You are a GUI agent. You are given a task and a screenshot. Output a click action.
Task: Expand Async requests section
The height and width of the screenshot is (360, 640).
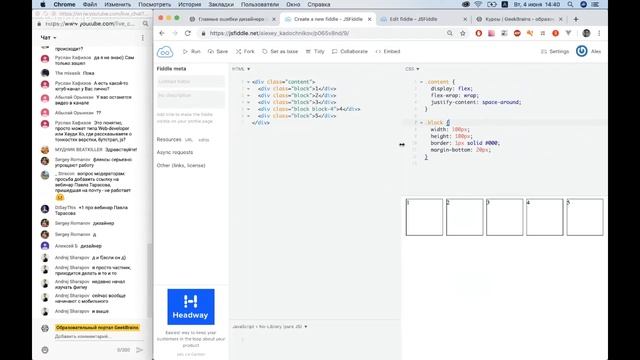175,152
